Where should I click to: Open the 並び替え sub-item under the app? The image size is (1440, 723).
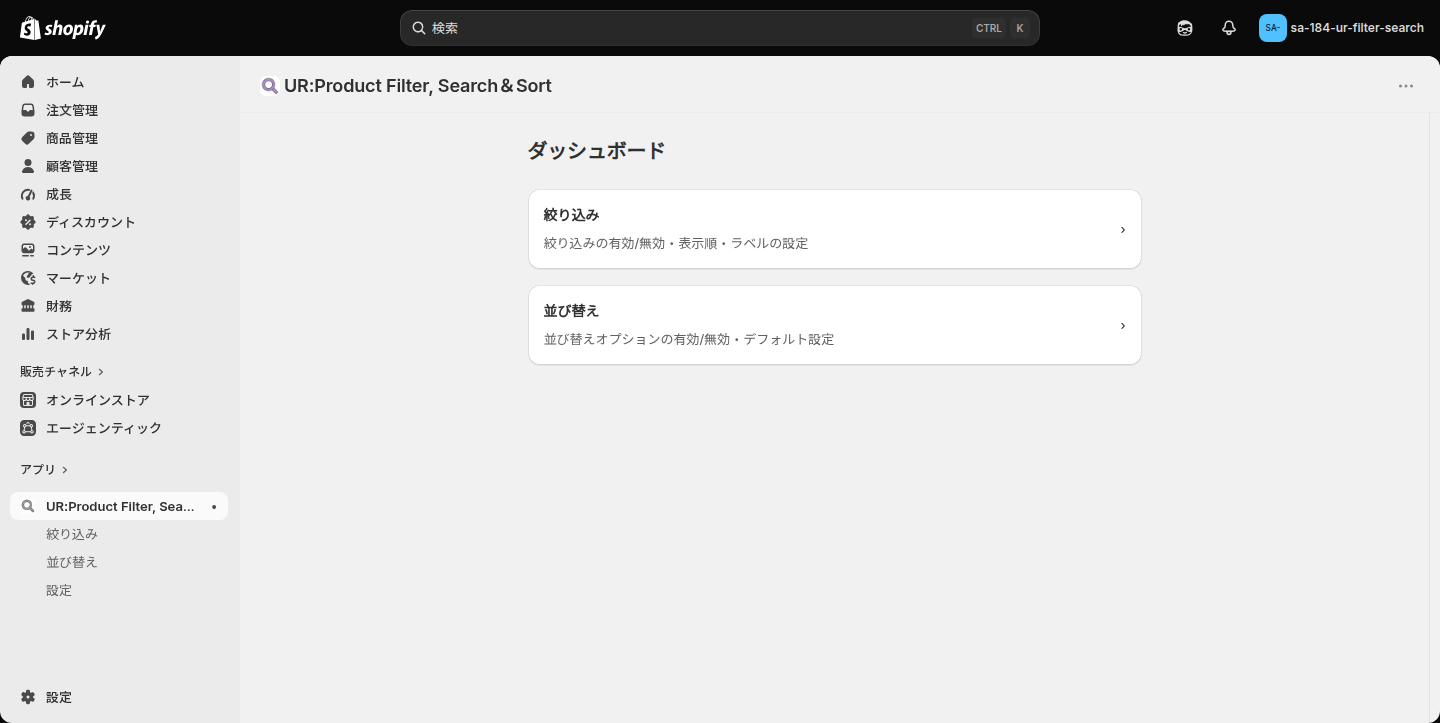pos(120,562)
